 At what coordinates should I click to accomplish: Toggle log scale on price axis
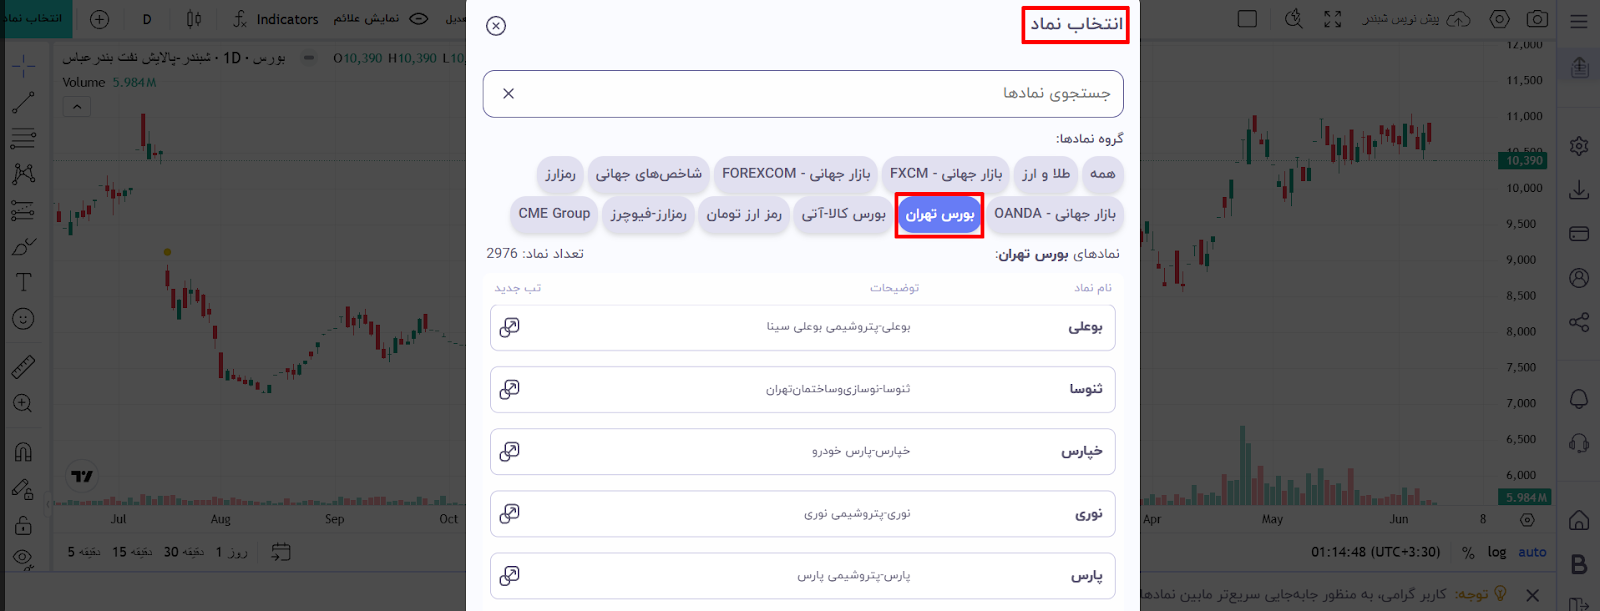point(1497,552)
